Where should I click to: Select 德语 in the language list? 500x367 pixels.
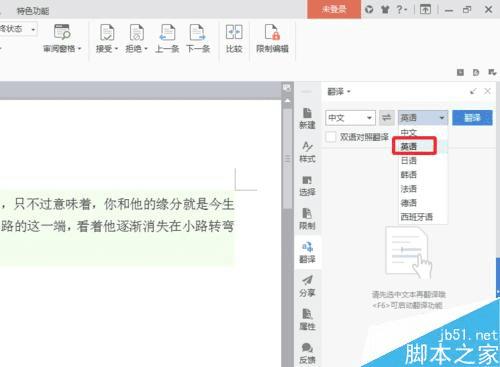coord(423,203)
